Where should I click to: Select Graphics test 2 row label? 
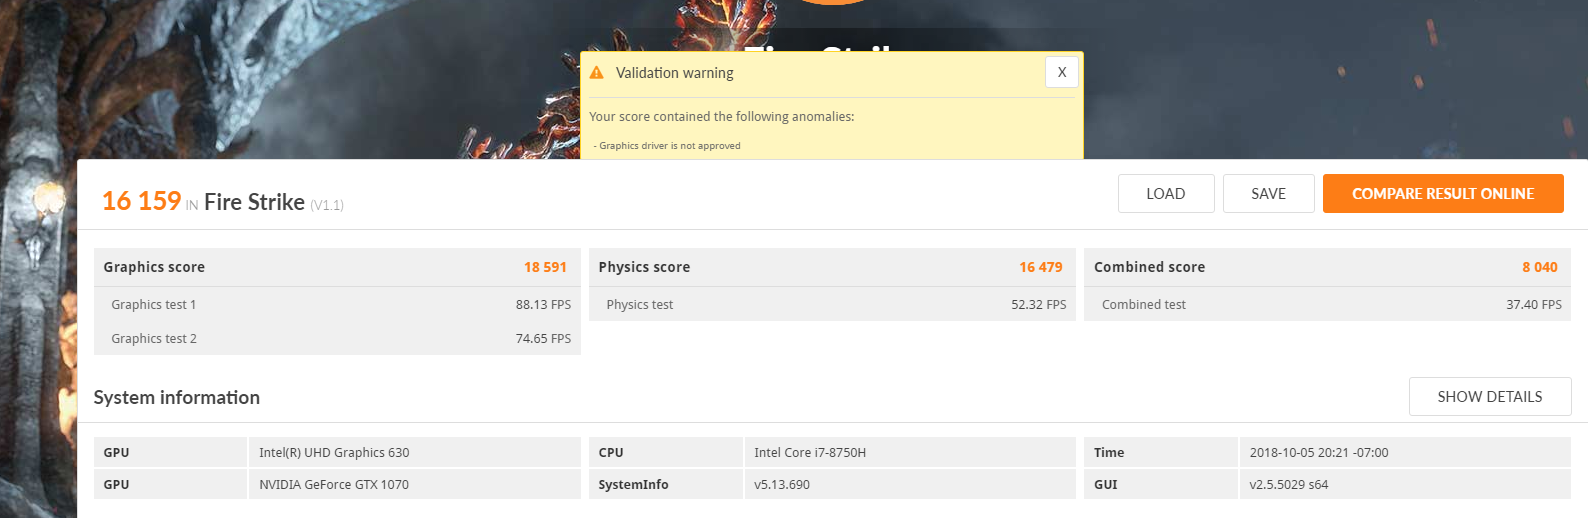tap(154, 339)
